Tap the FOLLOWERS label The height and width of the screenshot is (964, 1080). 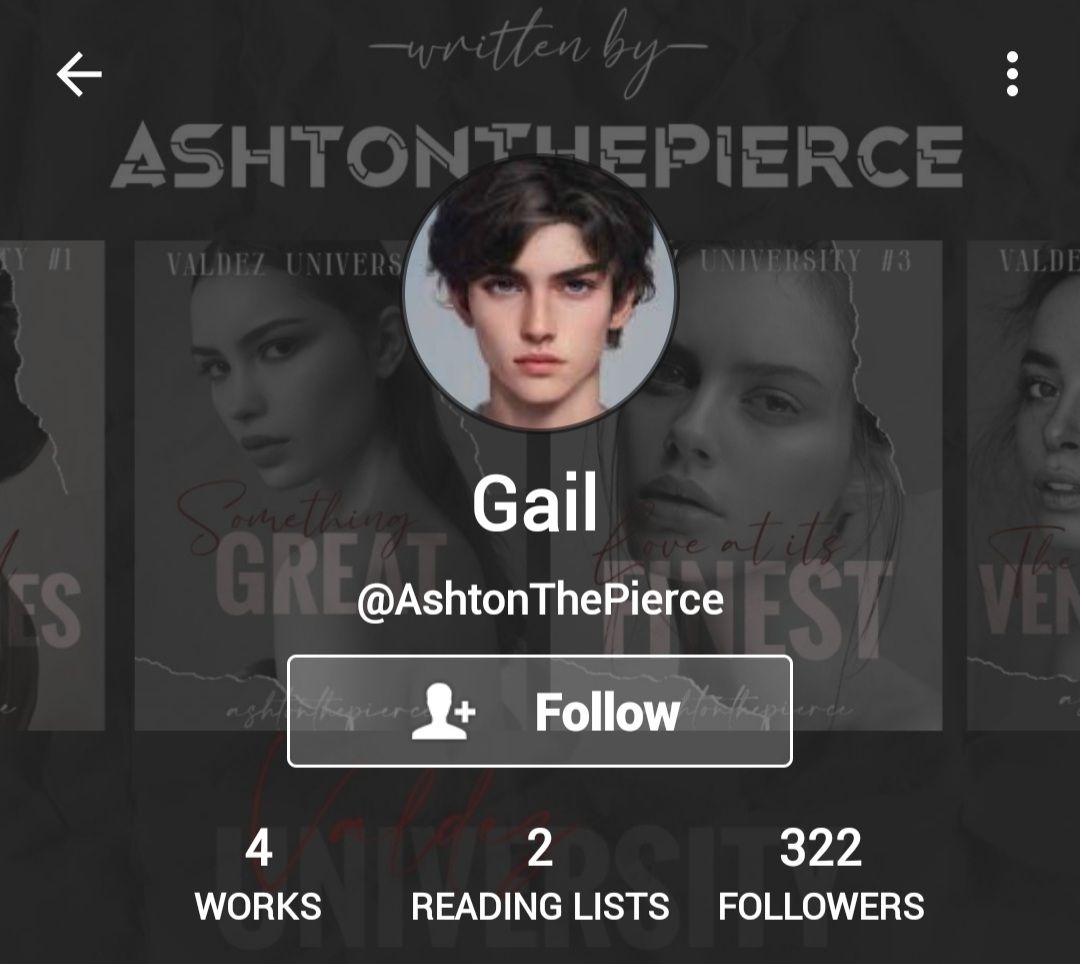pos(821,906)
